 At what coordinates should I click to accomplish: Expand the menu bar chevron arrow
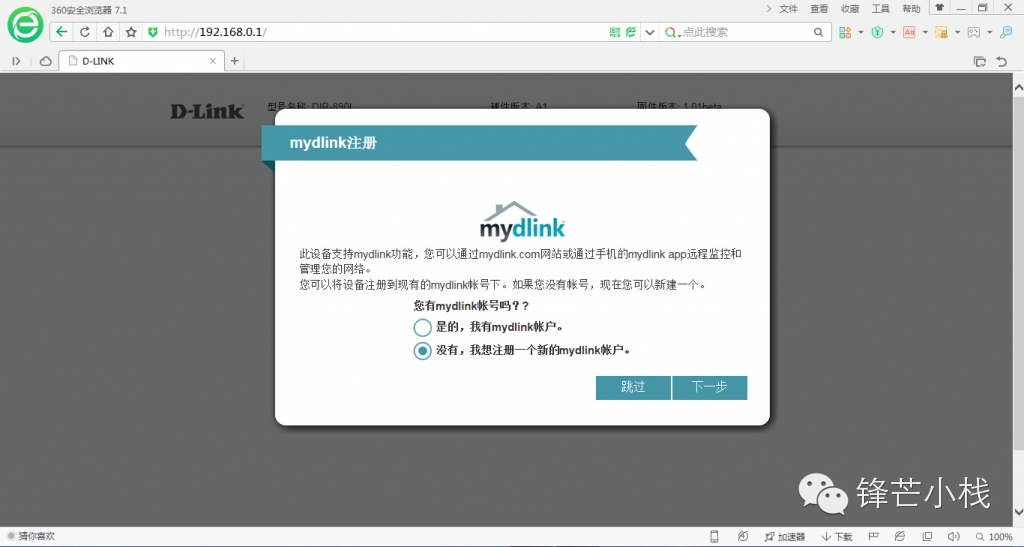coord(769,8)
